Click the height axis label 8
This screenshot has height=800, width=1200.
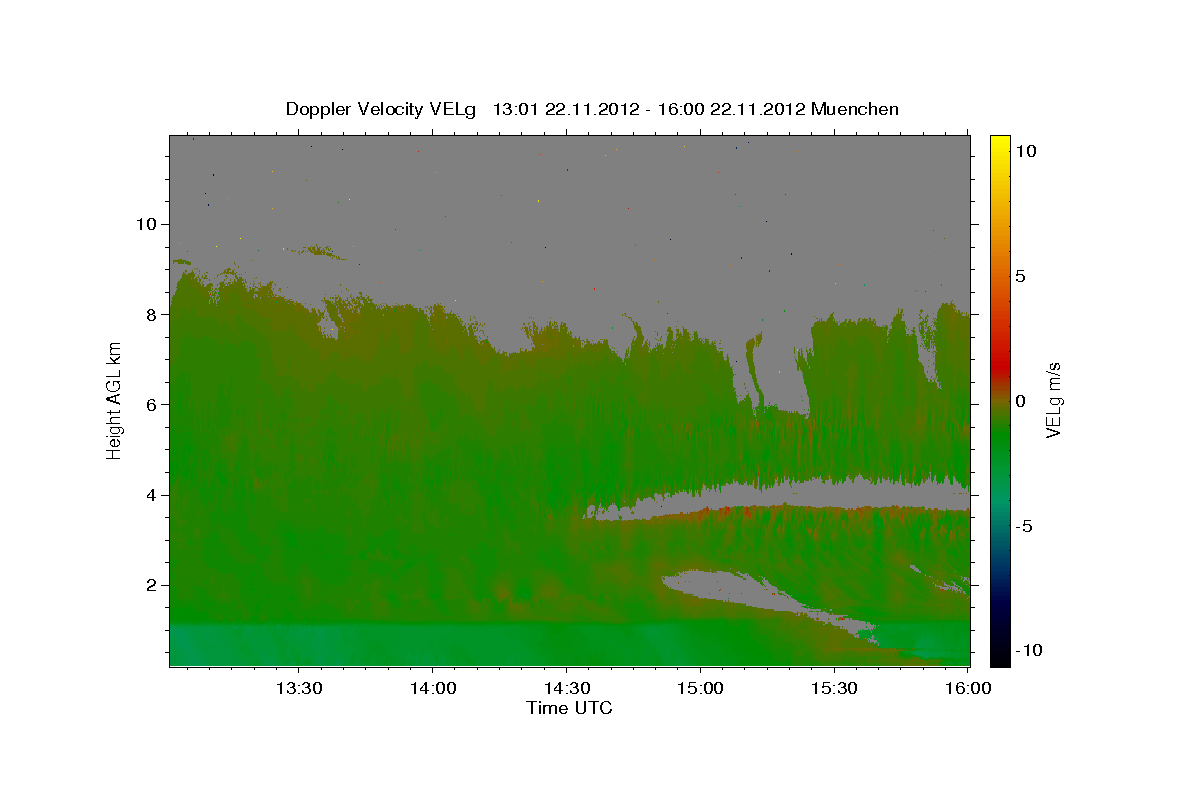pyautogui.click(x=151, y=314)
